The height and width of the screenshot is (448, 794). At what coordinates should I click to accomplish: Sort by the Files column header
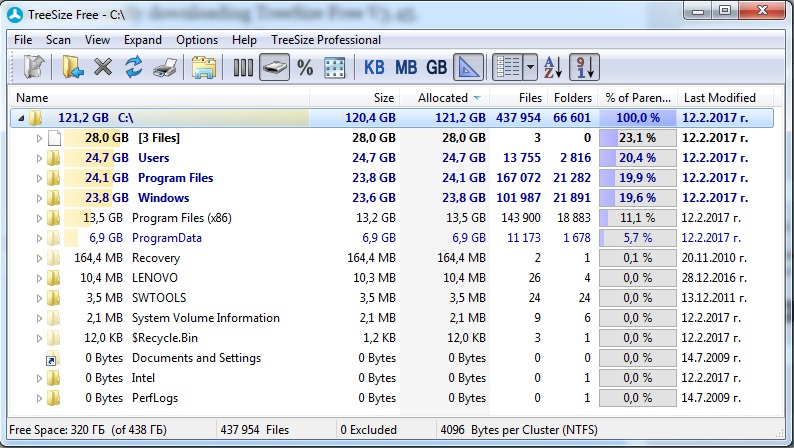(518, 98)
